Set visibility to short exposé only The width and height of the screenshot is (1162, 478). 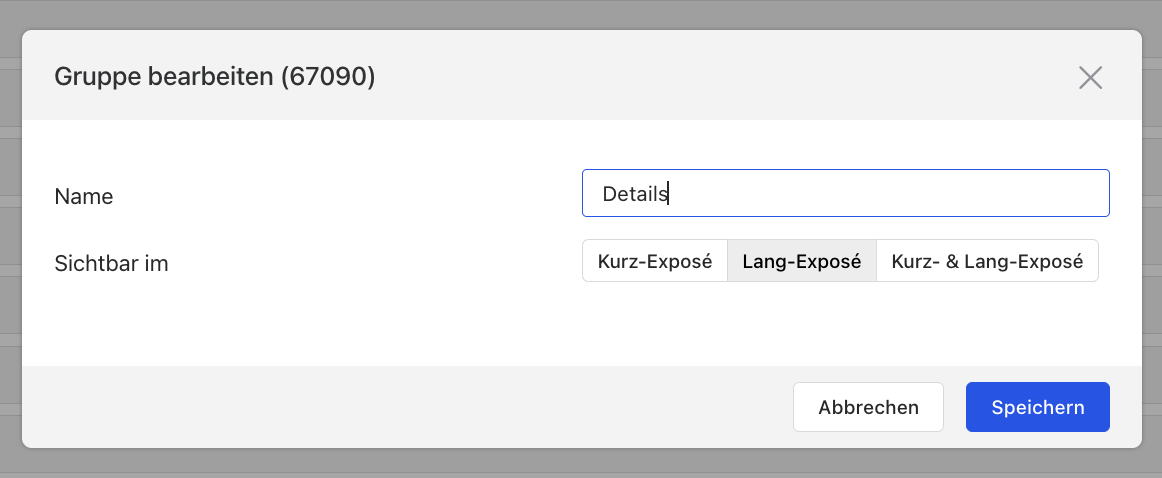tap(654, 261)
